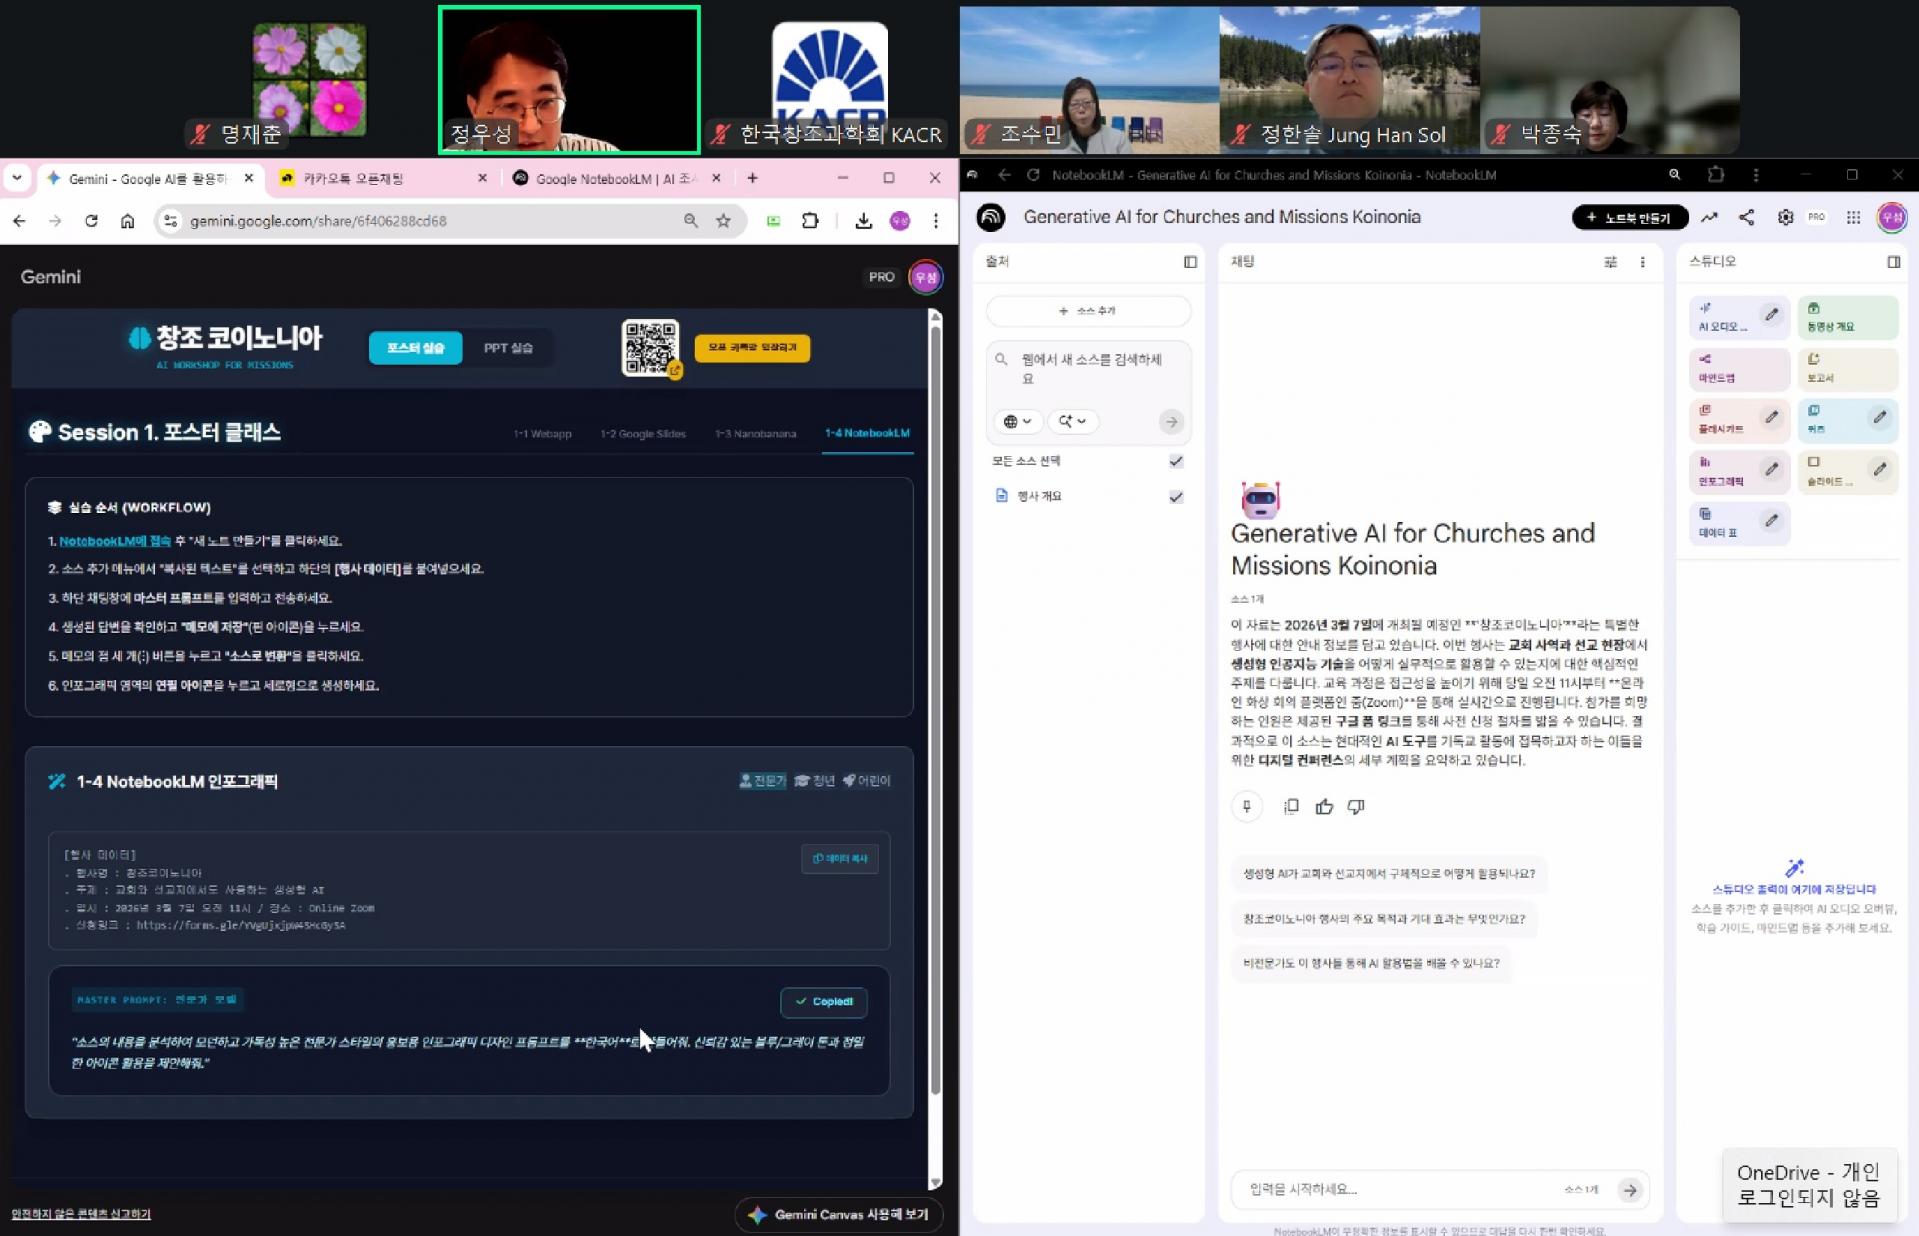Edit the 슬라이드 options with the pencil

click(x=1880, y=469)
